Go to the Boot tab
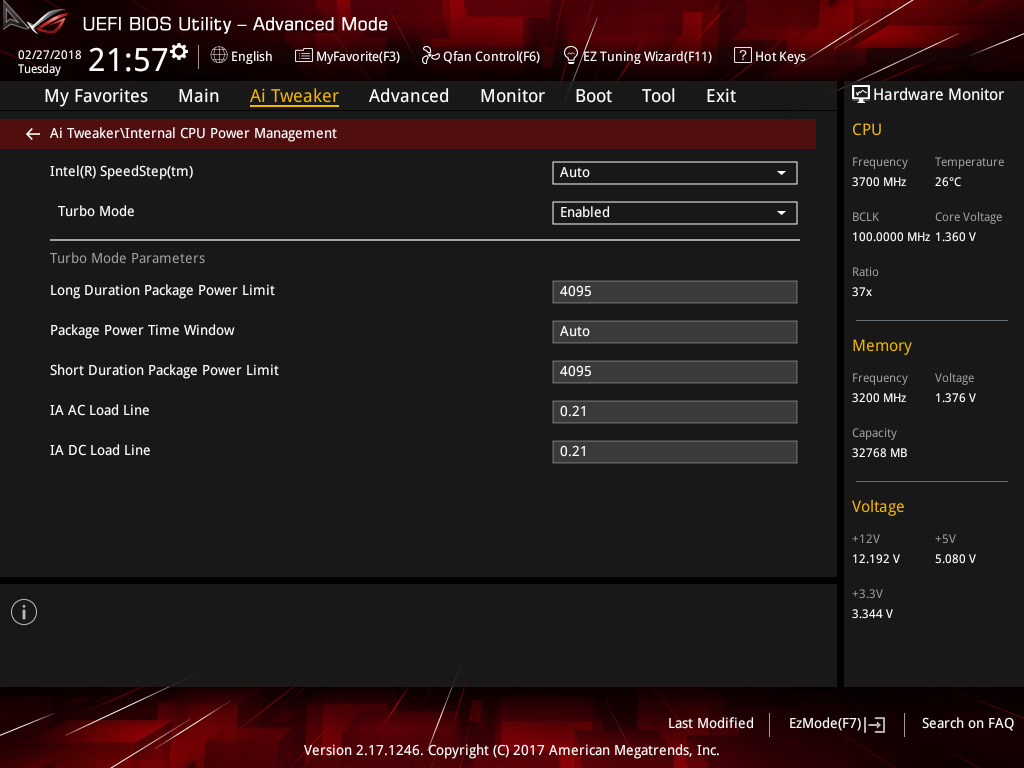 pos(593,96)
